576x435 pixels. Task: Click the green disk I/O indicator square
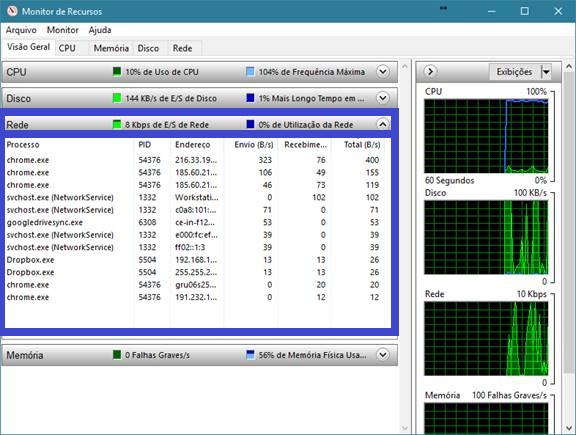click(117, 98)
